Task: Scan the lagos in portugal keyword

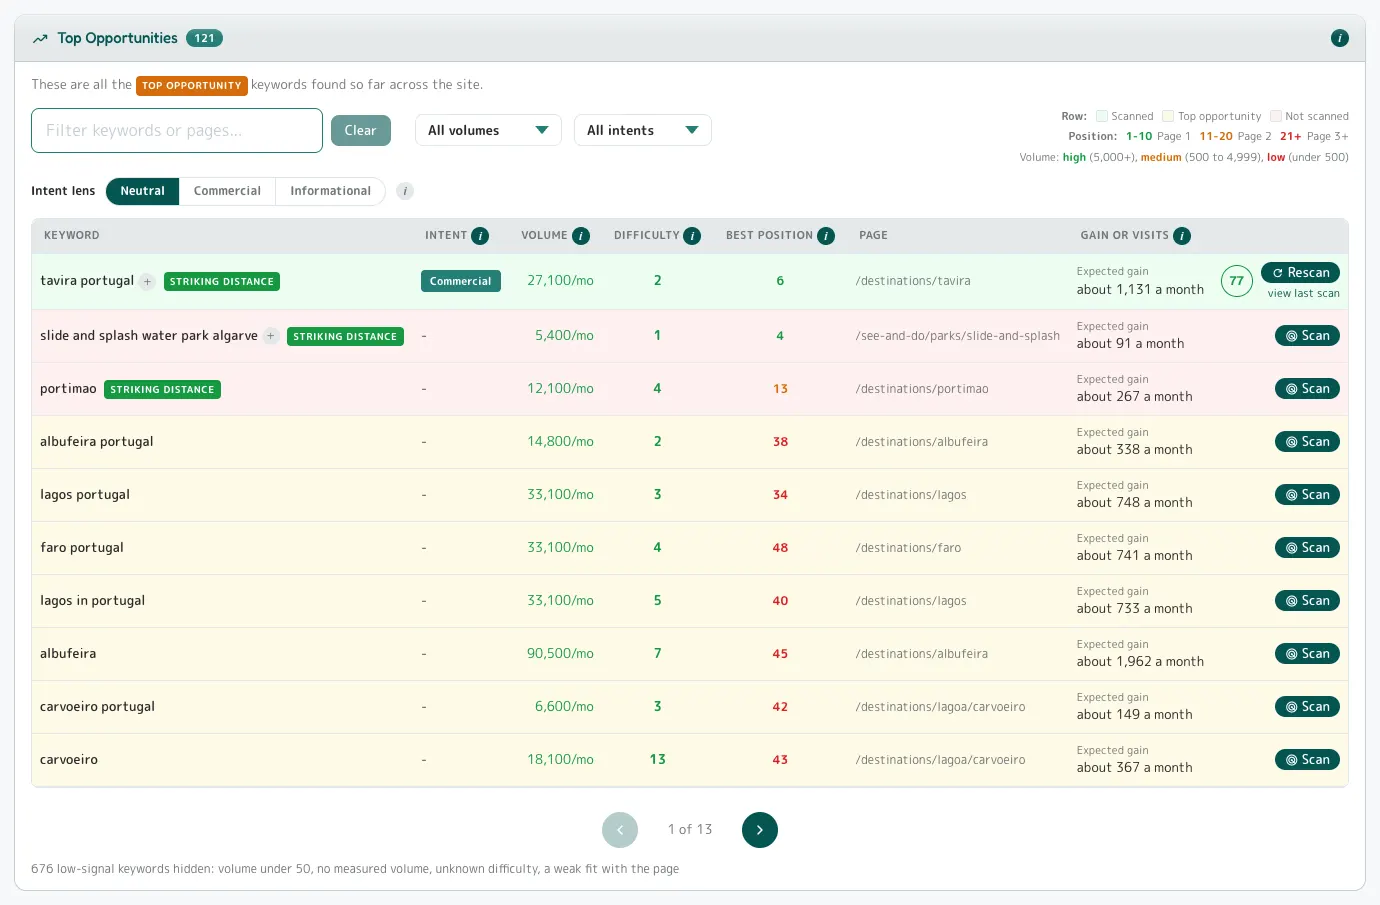Action: point(1307,601)
